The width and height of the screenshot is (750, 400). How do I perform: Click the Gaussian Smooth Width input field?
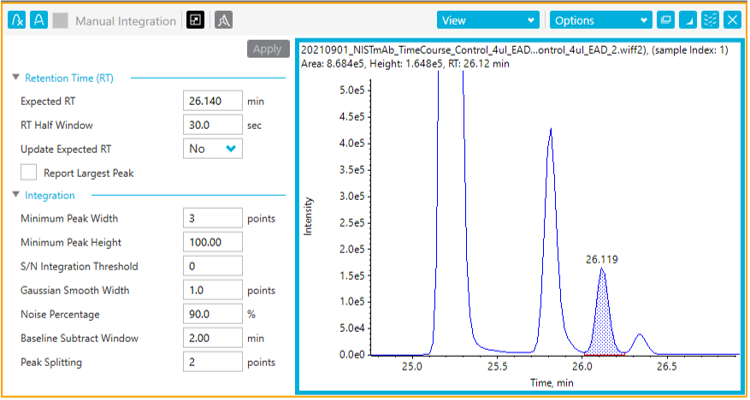coord(214,290)
